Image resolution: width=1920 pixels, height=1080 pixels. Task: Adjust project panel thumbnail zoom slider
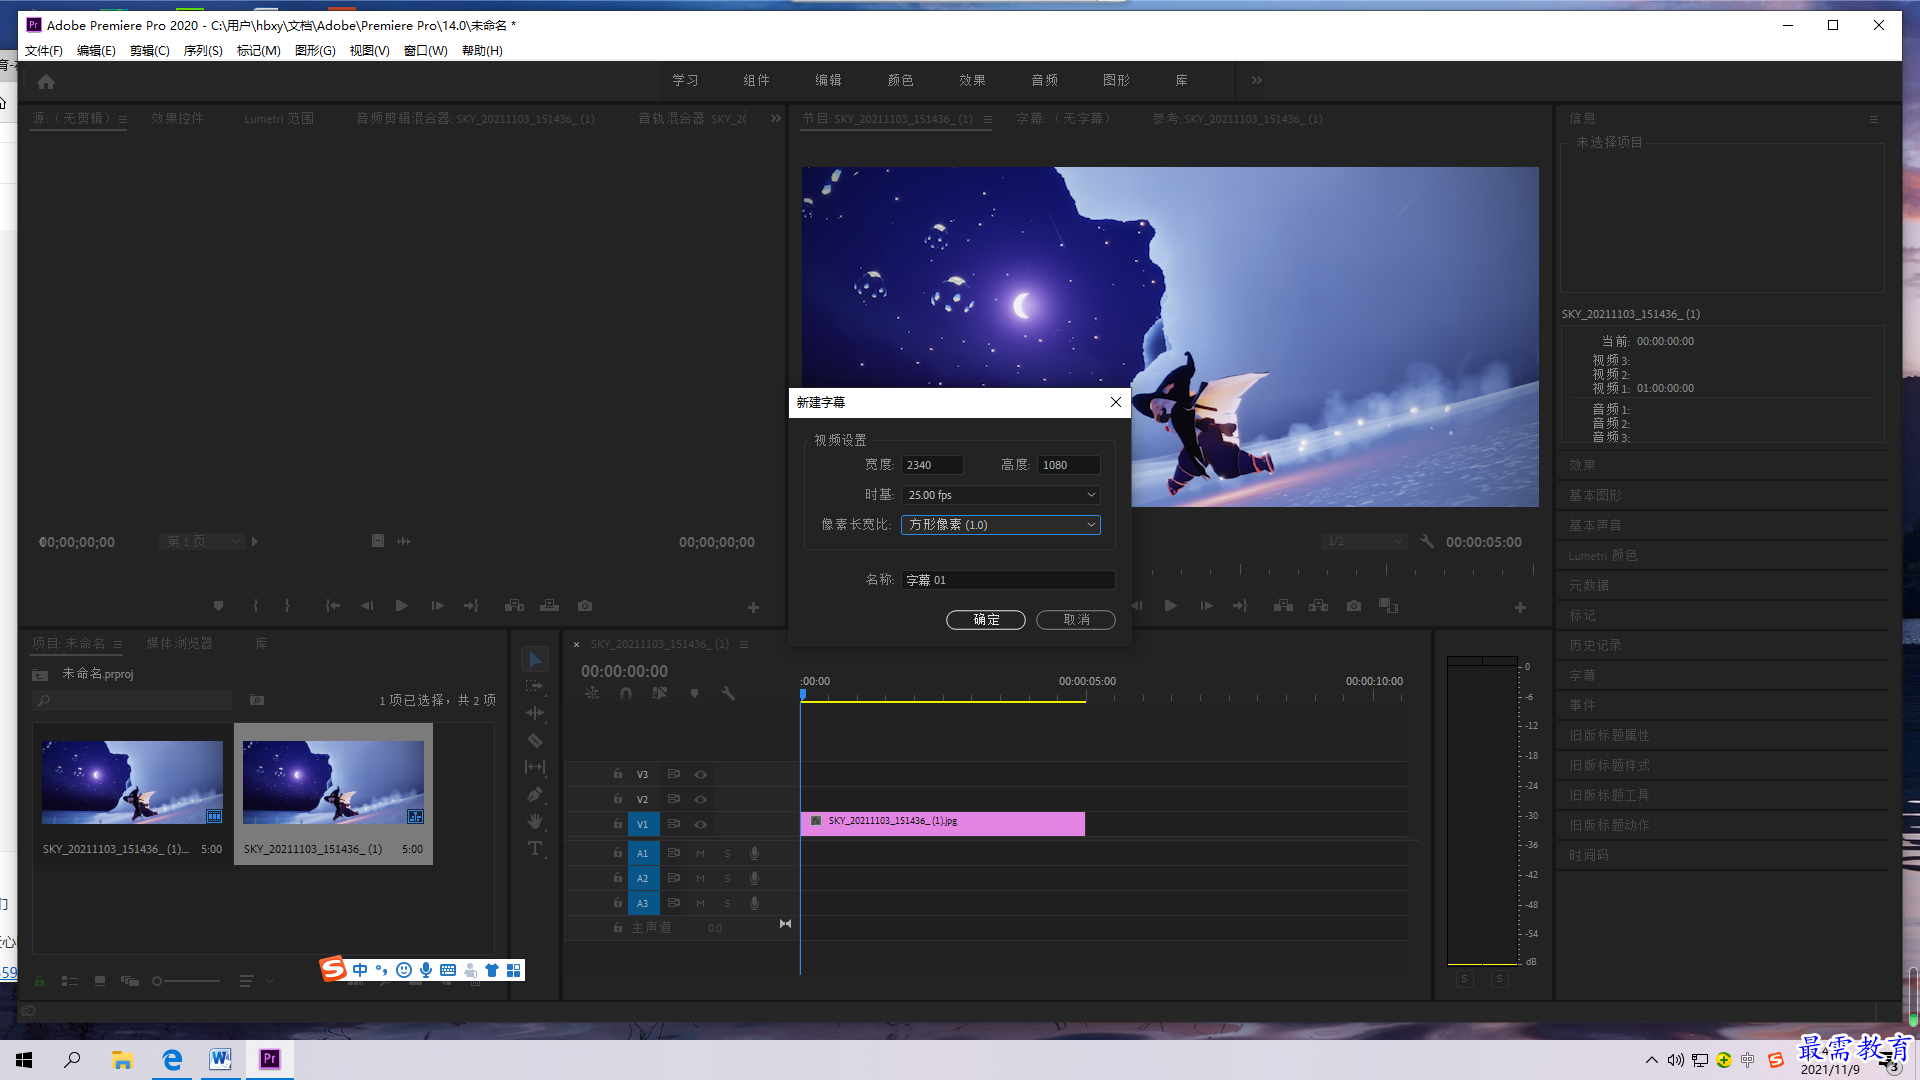click(185, 981)
